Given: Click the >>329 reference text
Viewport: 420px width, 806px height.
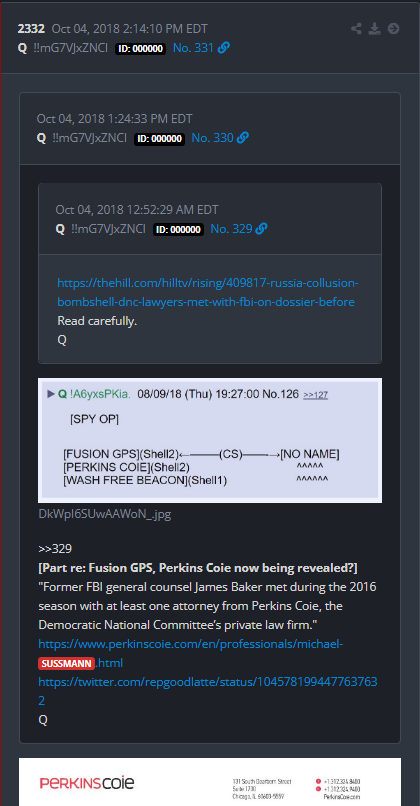Looking at the screenshot, I should click(x=55, y=549).
